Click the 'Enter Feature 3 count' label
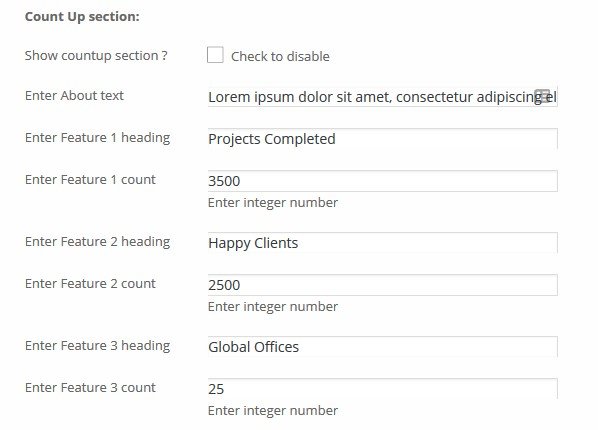Viewport: 598px width, 430px height. (90, 387)
